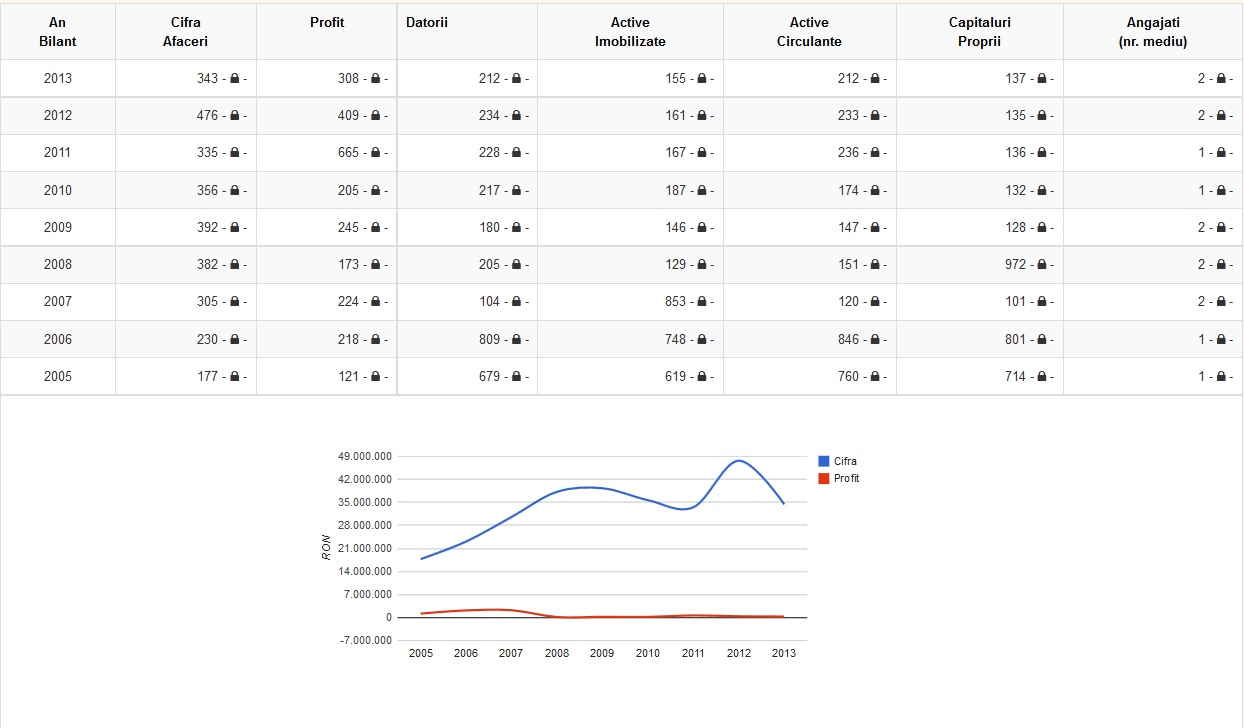The height and width of the screenshot is (728, 1244).
Task: Click lock icon in 2007 Angajati cell
Action: coord(1221,302)
